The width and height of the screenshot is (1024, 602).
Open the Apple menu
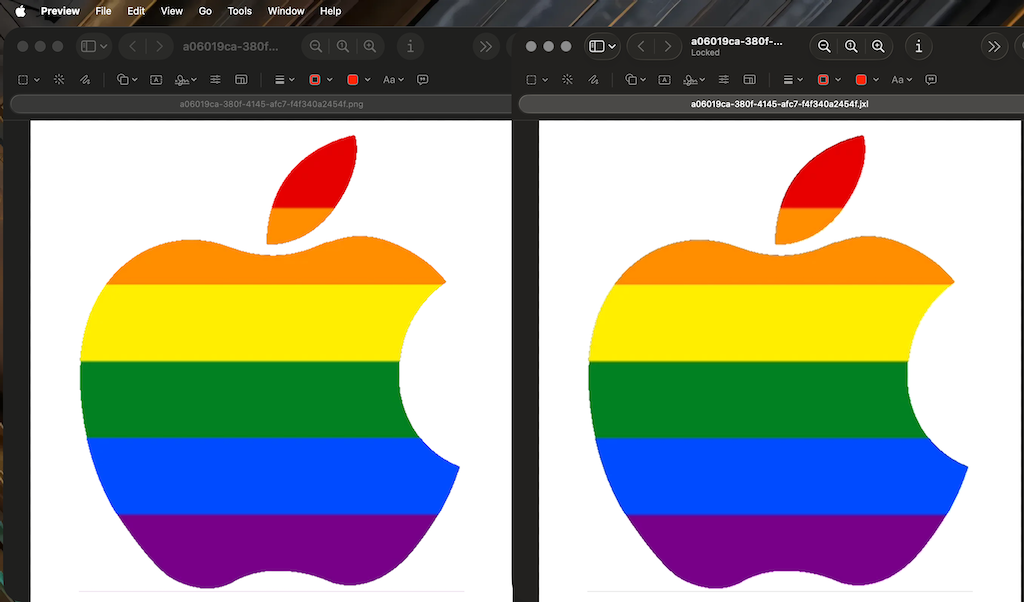[20, 11]
